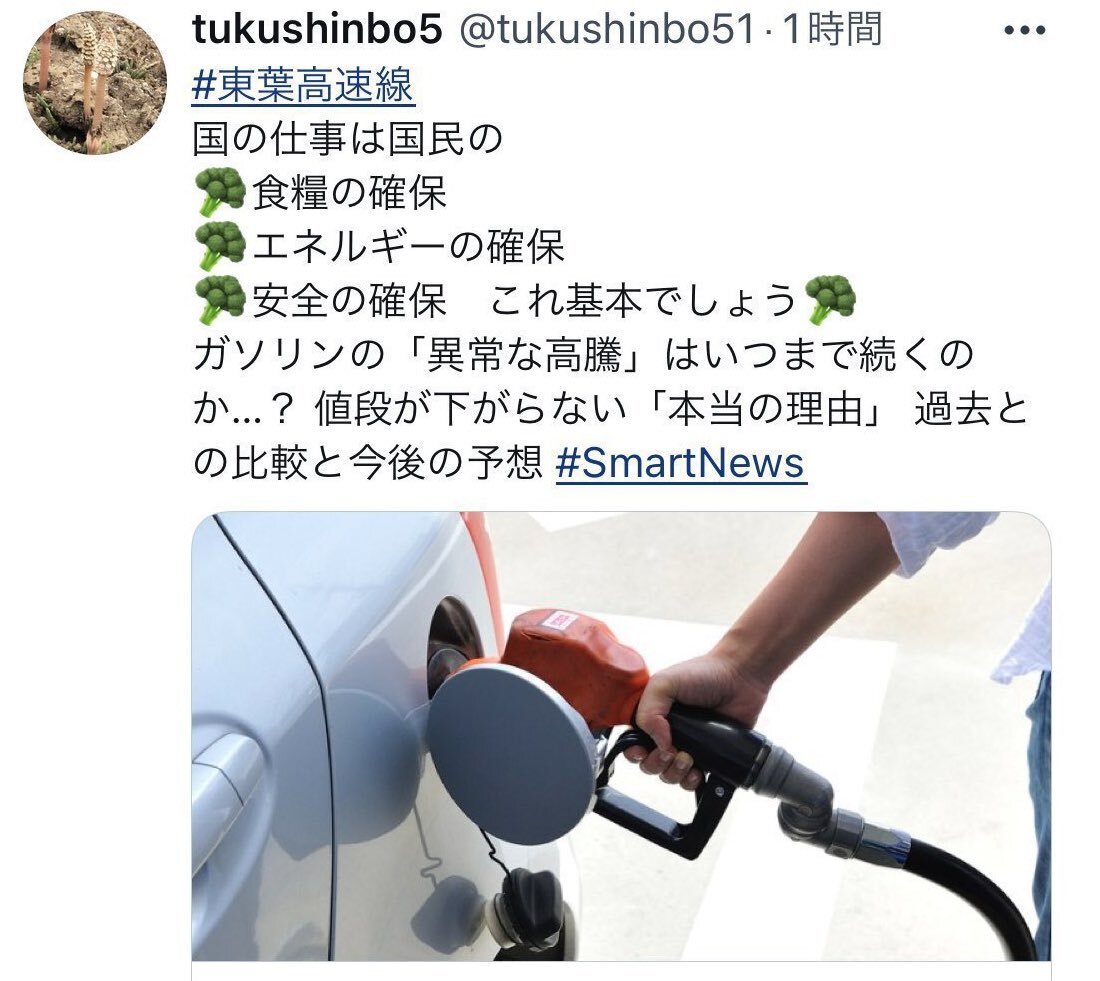Image resolution: width=1100 pixels, height=981 pixels.
Task: Open the #東葉高速線 hashtag
Action: point(303,85)
